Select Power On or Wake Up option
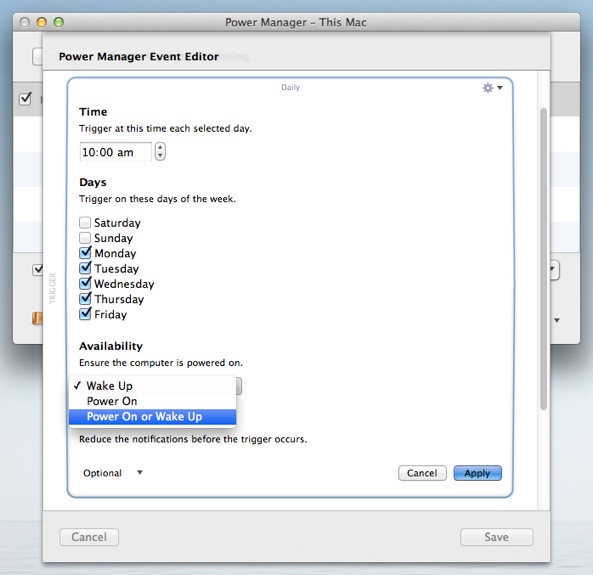 [x=152, y=416]
